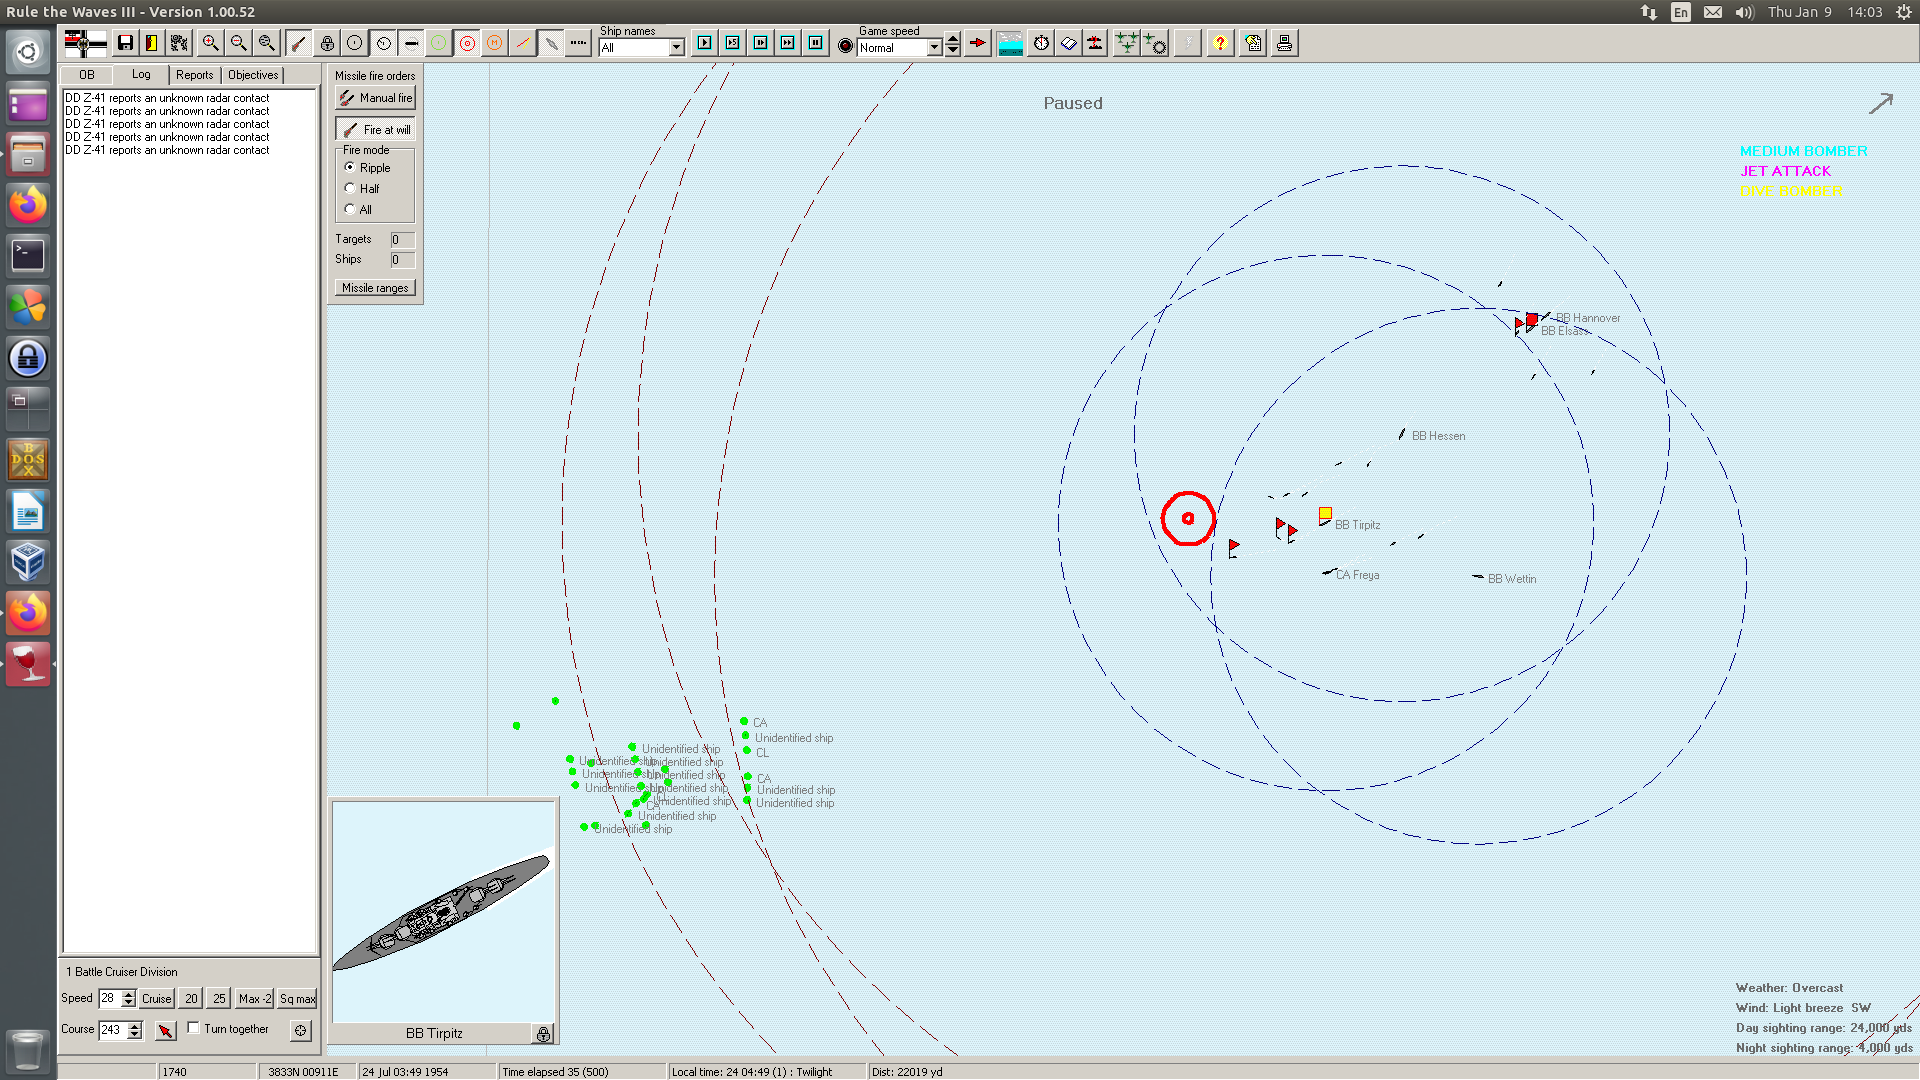Switch to the Reports tab

pos(194,75)
